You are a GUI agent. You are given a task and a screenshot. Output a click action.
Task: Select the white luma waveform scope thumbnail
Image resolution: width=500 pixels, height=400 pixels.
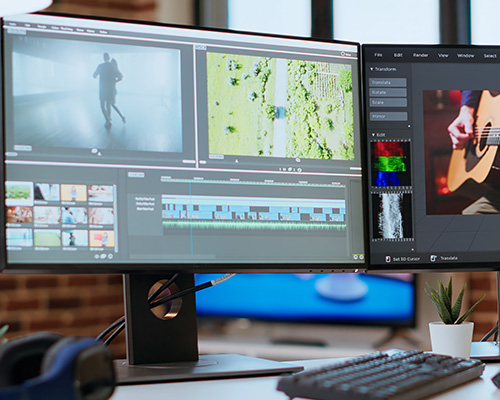click(x=392, y=216)
